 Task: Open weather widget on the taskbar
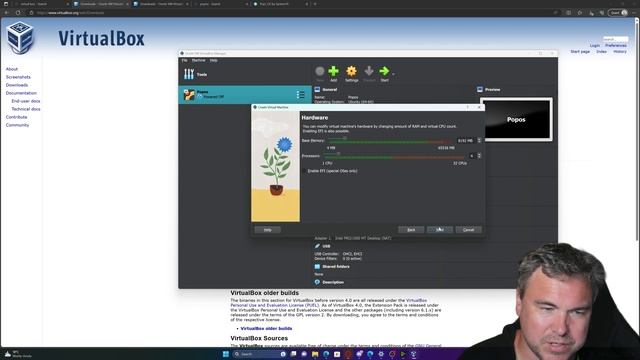tap(17, 354)
